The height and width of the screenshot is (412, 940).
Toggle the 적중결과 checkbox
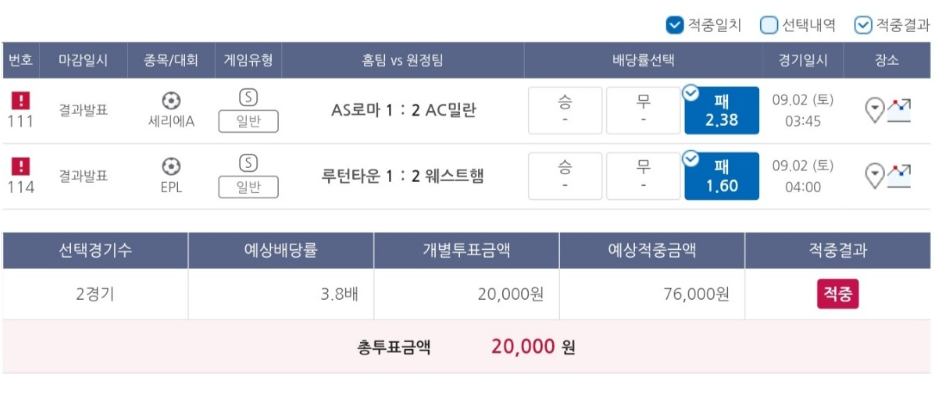tap(863, 25)
